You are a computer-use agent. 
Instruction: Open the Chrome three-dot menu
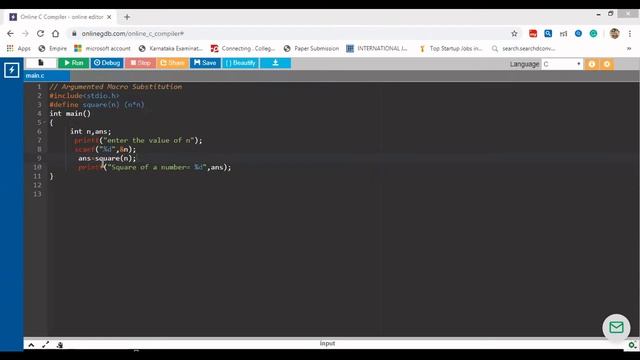(x=630, y=33)
